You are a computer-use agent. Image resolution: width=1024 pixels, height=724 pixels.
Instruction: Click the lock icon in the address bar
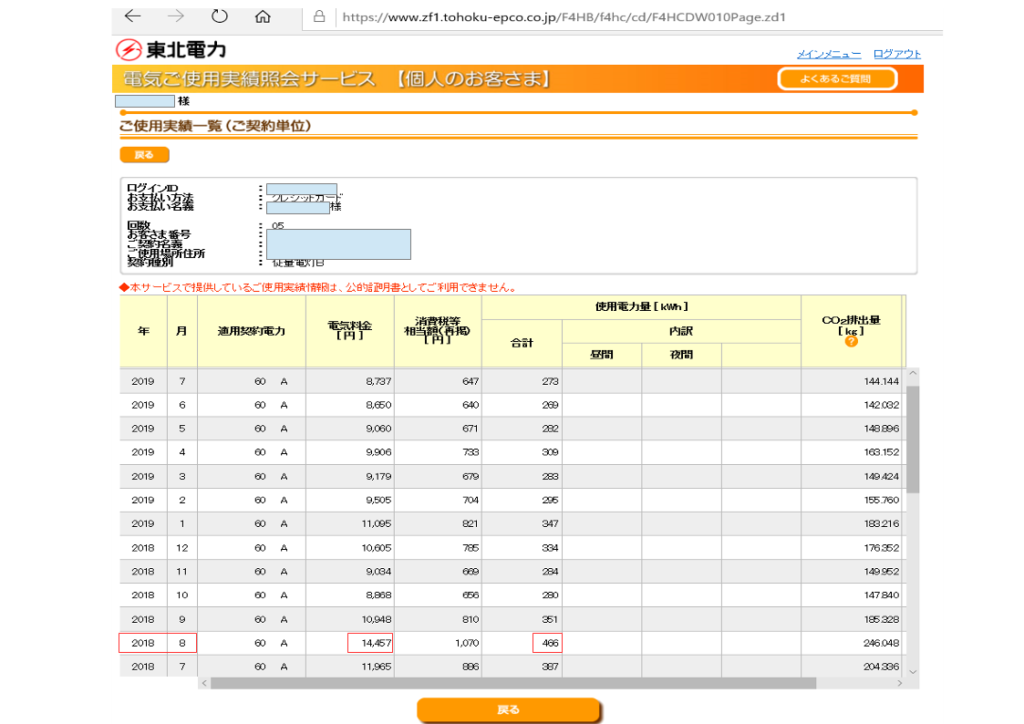click(320, 17)
